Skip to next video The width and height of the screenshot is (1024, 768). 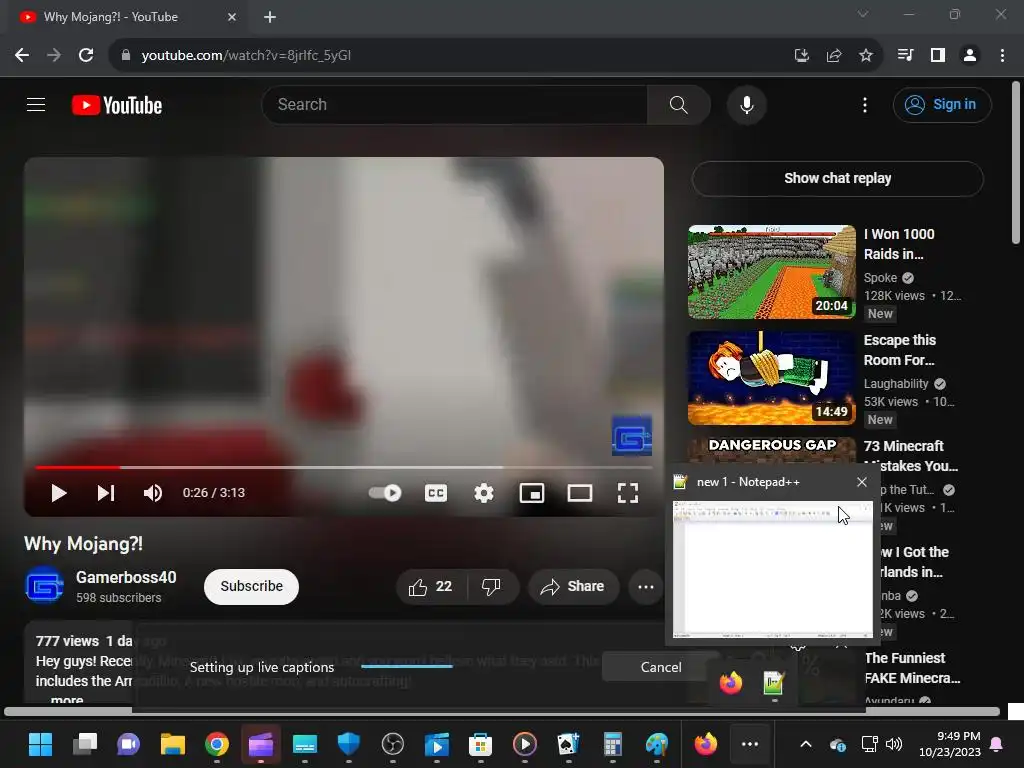[106, 493]
